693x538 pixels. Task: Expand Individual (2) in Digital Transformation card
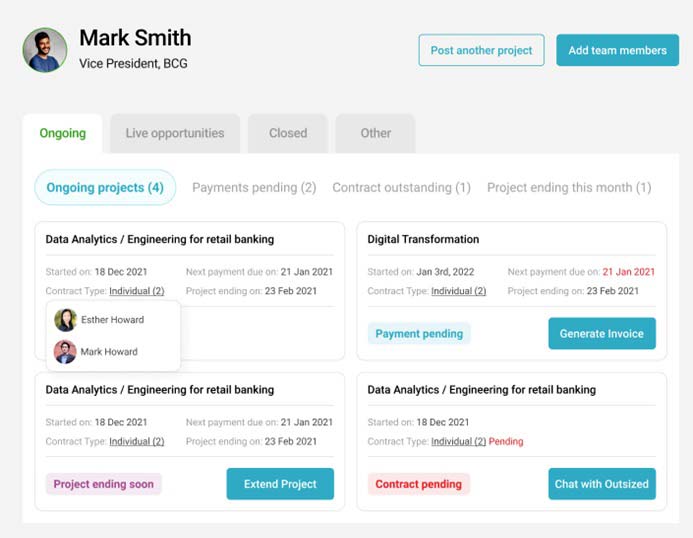(459, 291)
